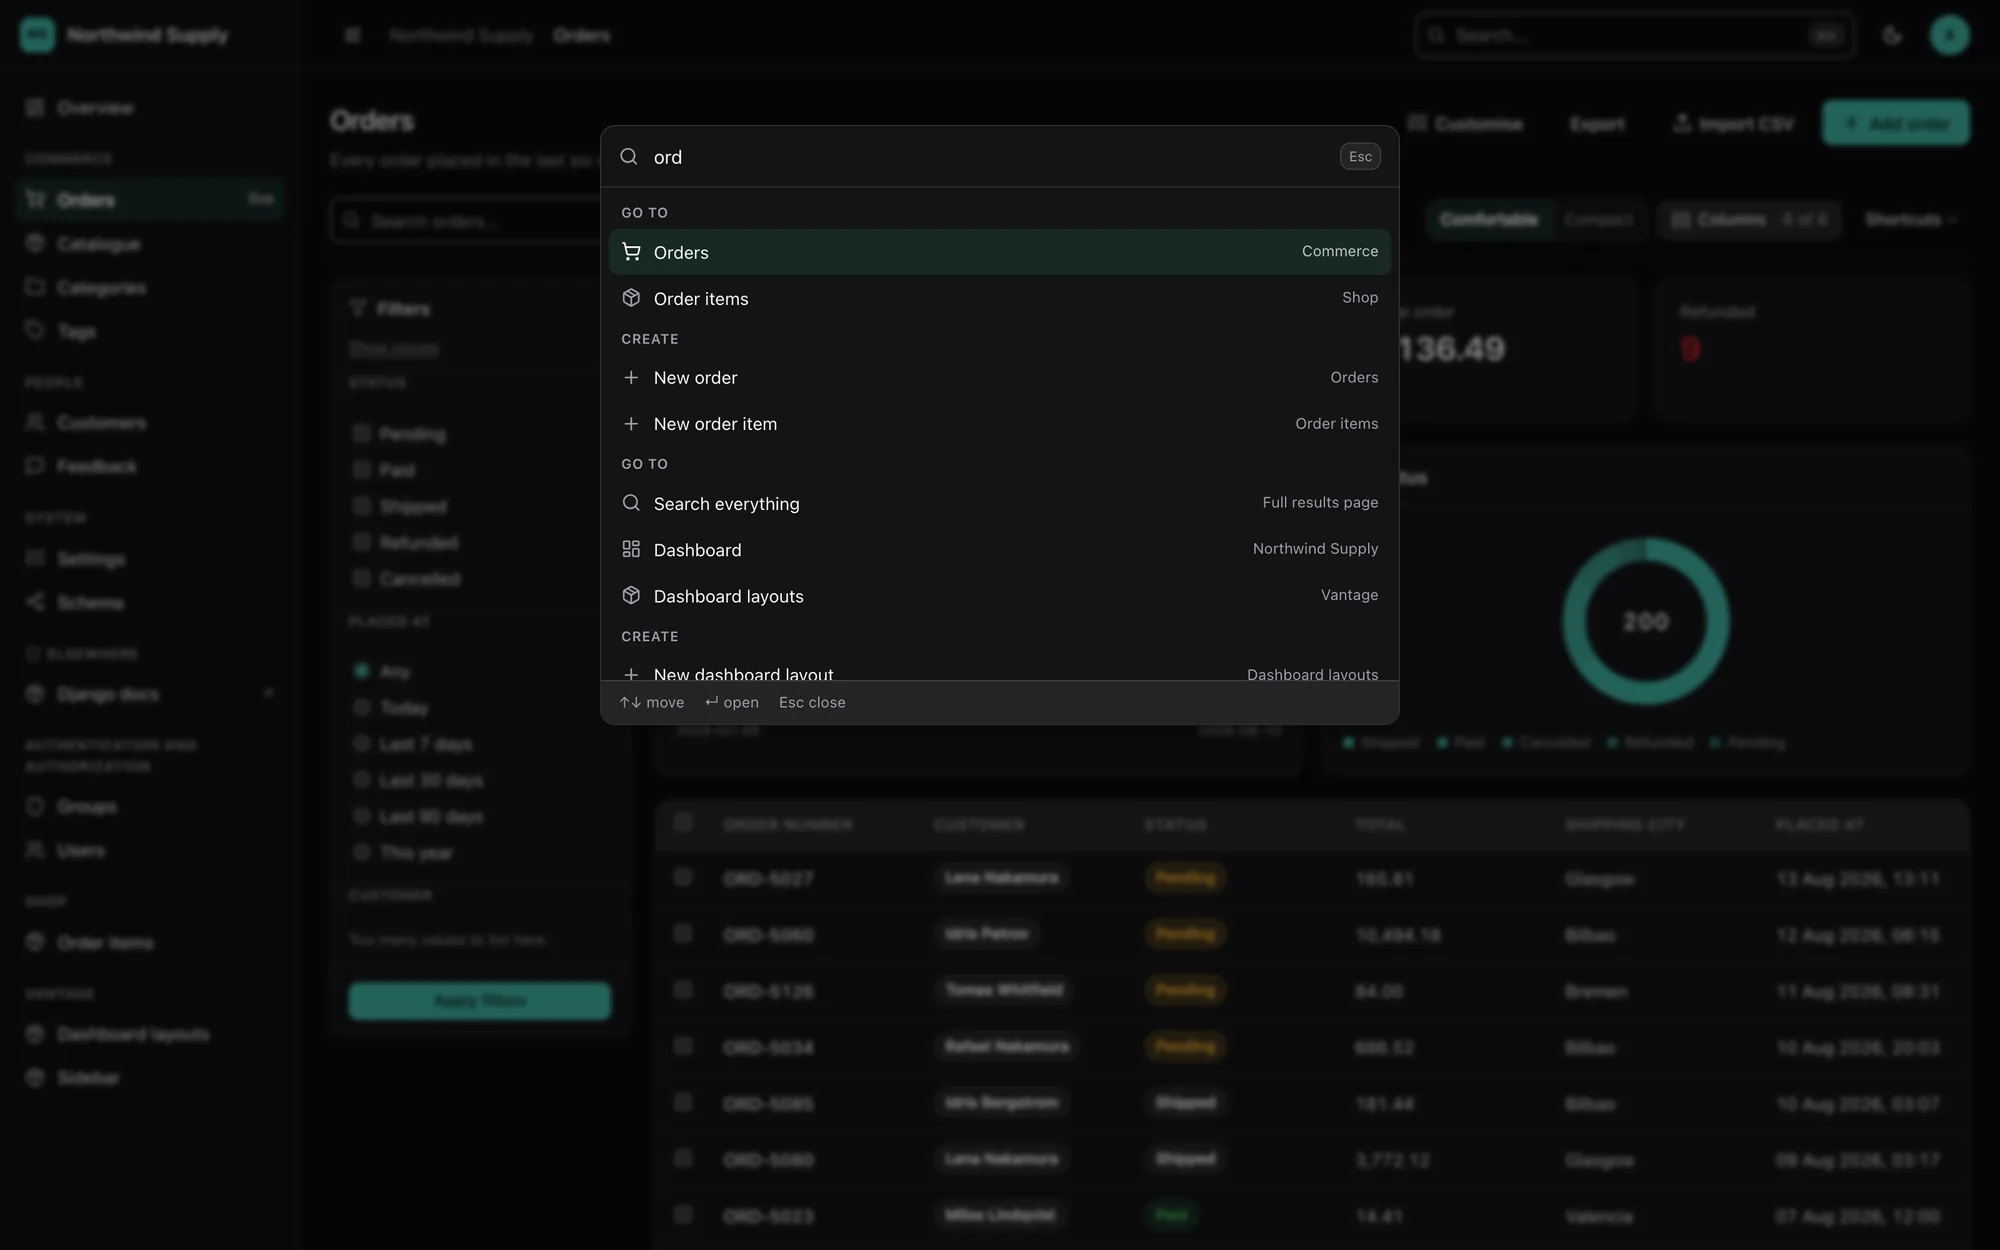
Task: Click the Add order button behind the palette
Action: click(1895, 123)
